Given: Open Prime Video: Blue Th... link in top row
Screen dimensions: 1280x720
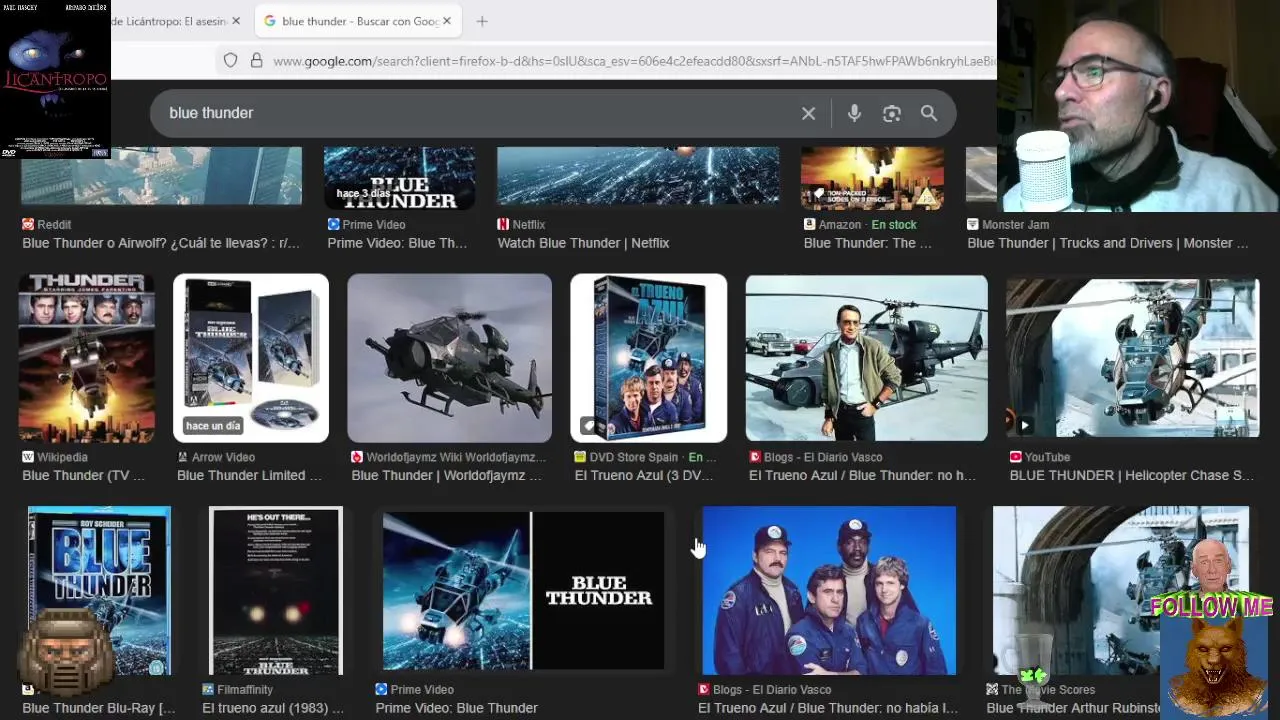Looking at the screenshot, I should tap(397, 243).
